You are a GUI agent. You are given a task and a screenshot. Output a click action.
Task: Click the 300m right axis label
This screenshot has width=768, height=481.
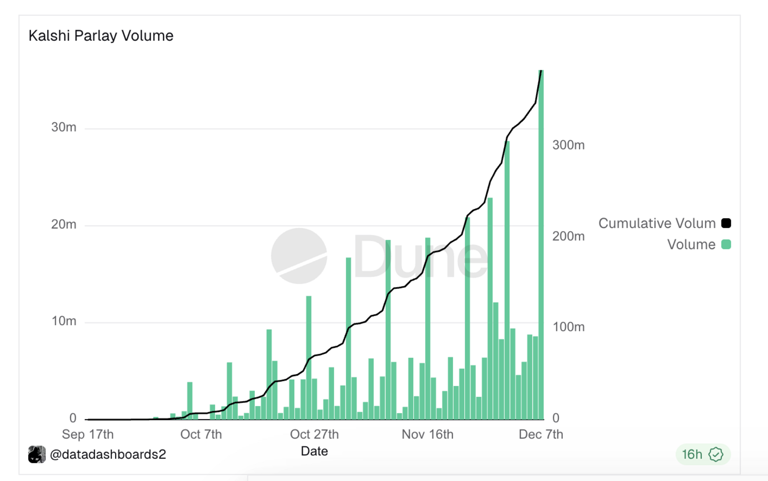pyautogui.click(x=569, y=145)
